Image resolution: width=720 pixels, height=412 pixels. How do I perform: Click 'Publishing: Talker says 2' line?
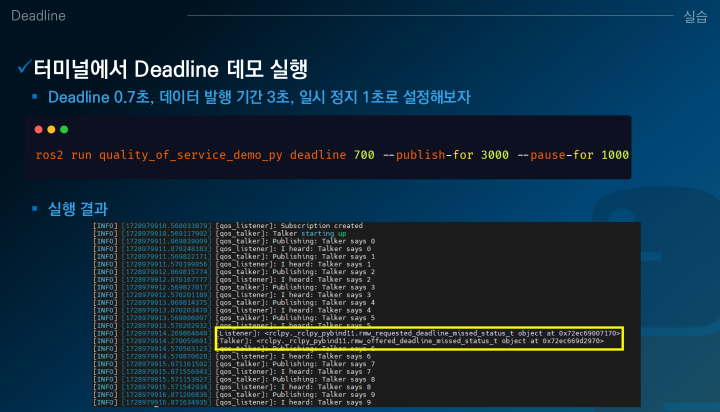point(234,272)
